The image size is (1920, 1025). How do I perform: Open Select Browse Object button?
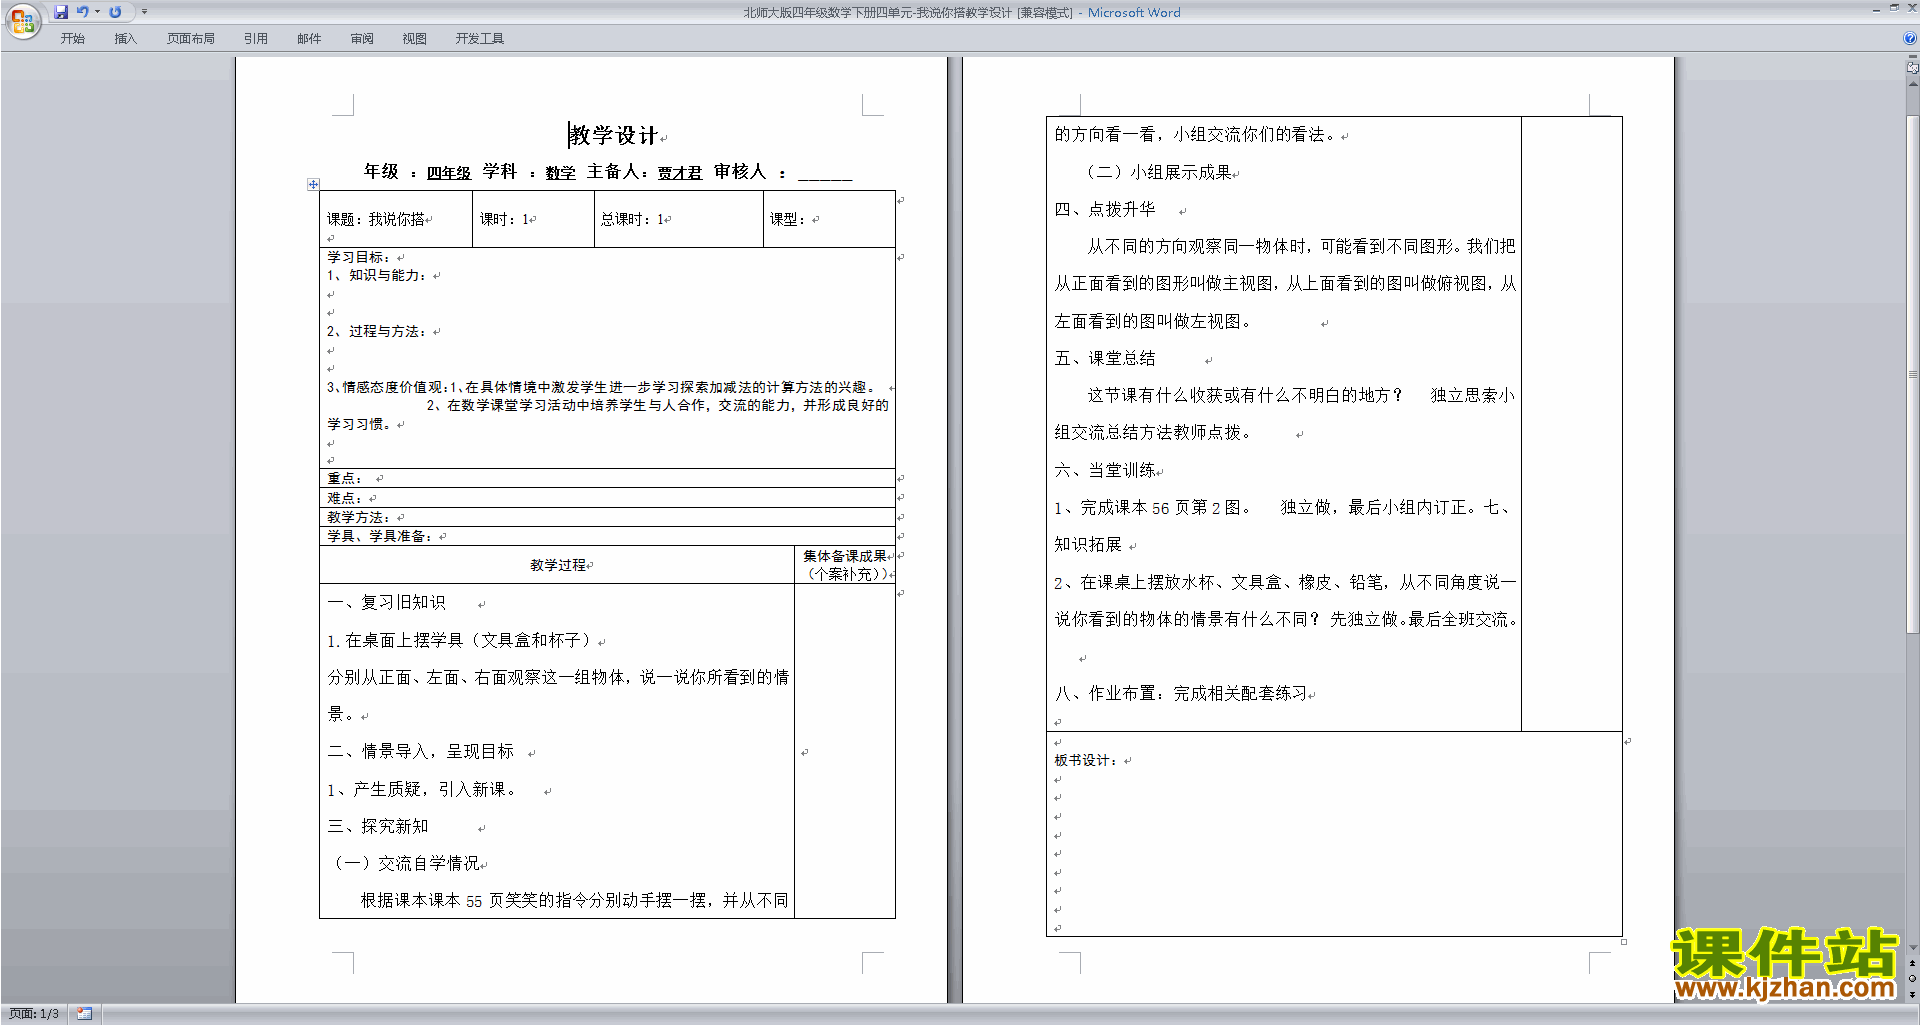1913,979
